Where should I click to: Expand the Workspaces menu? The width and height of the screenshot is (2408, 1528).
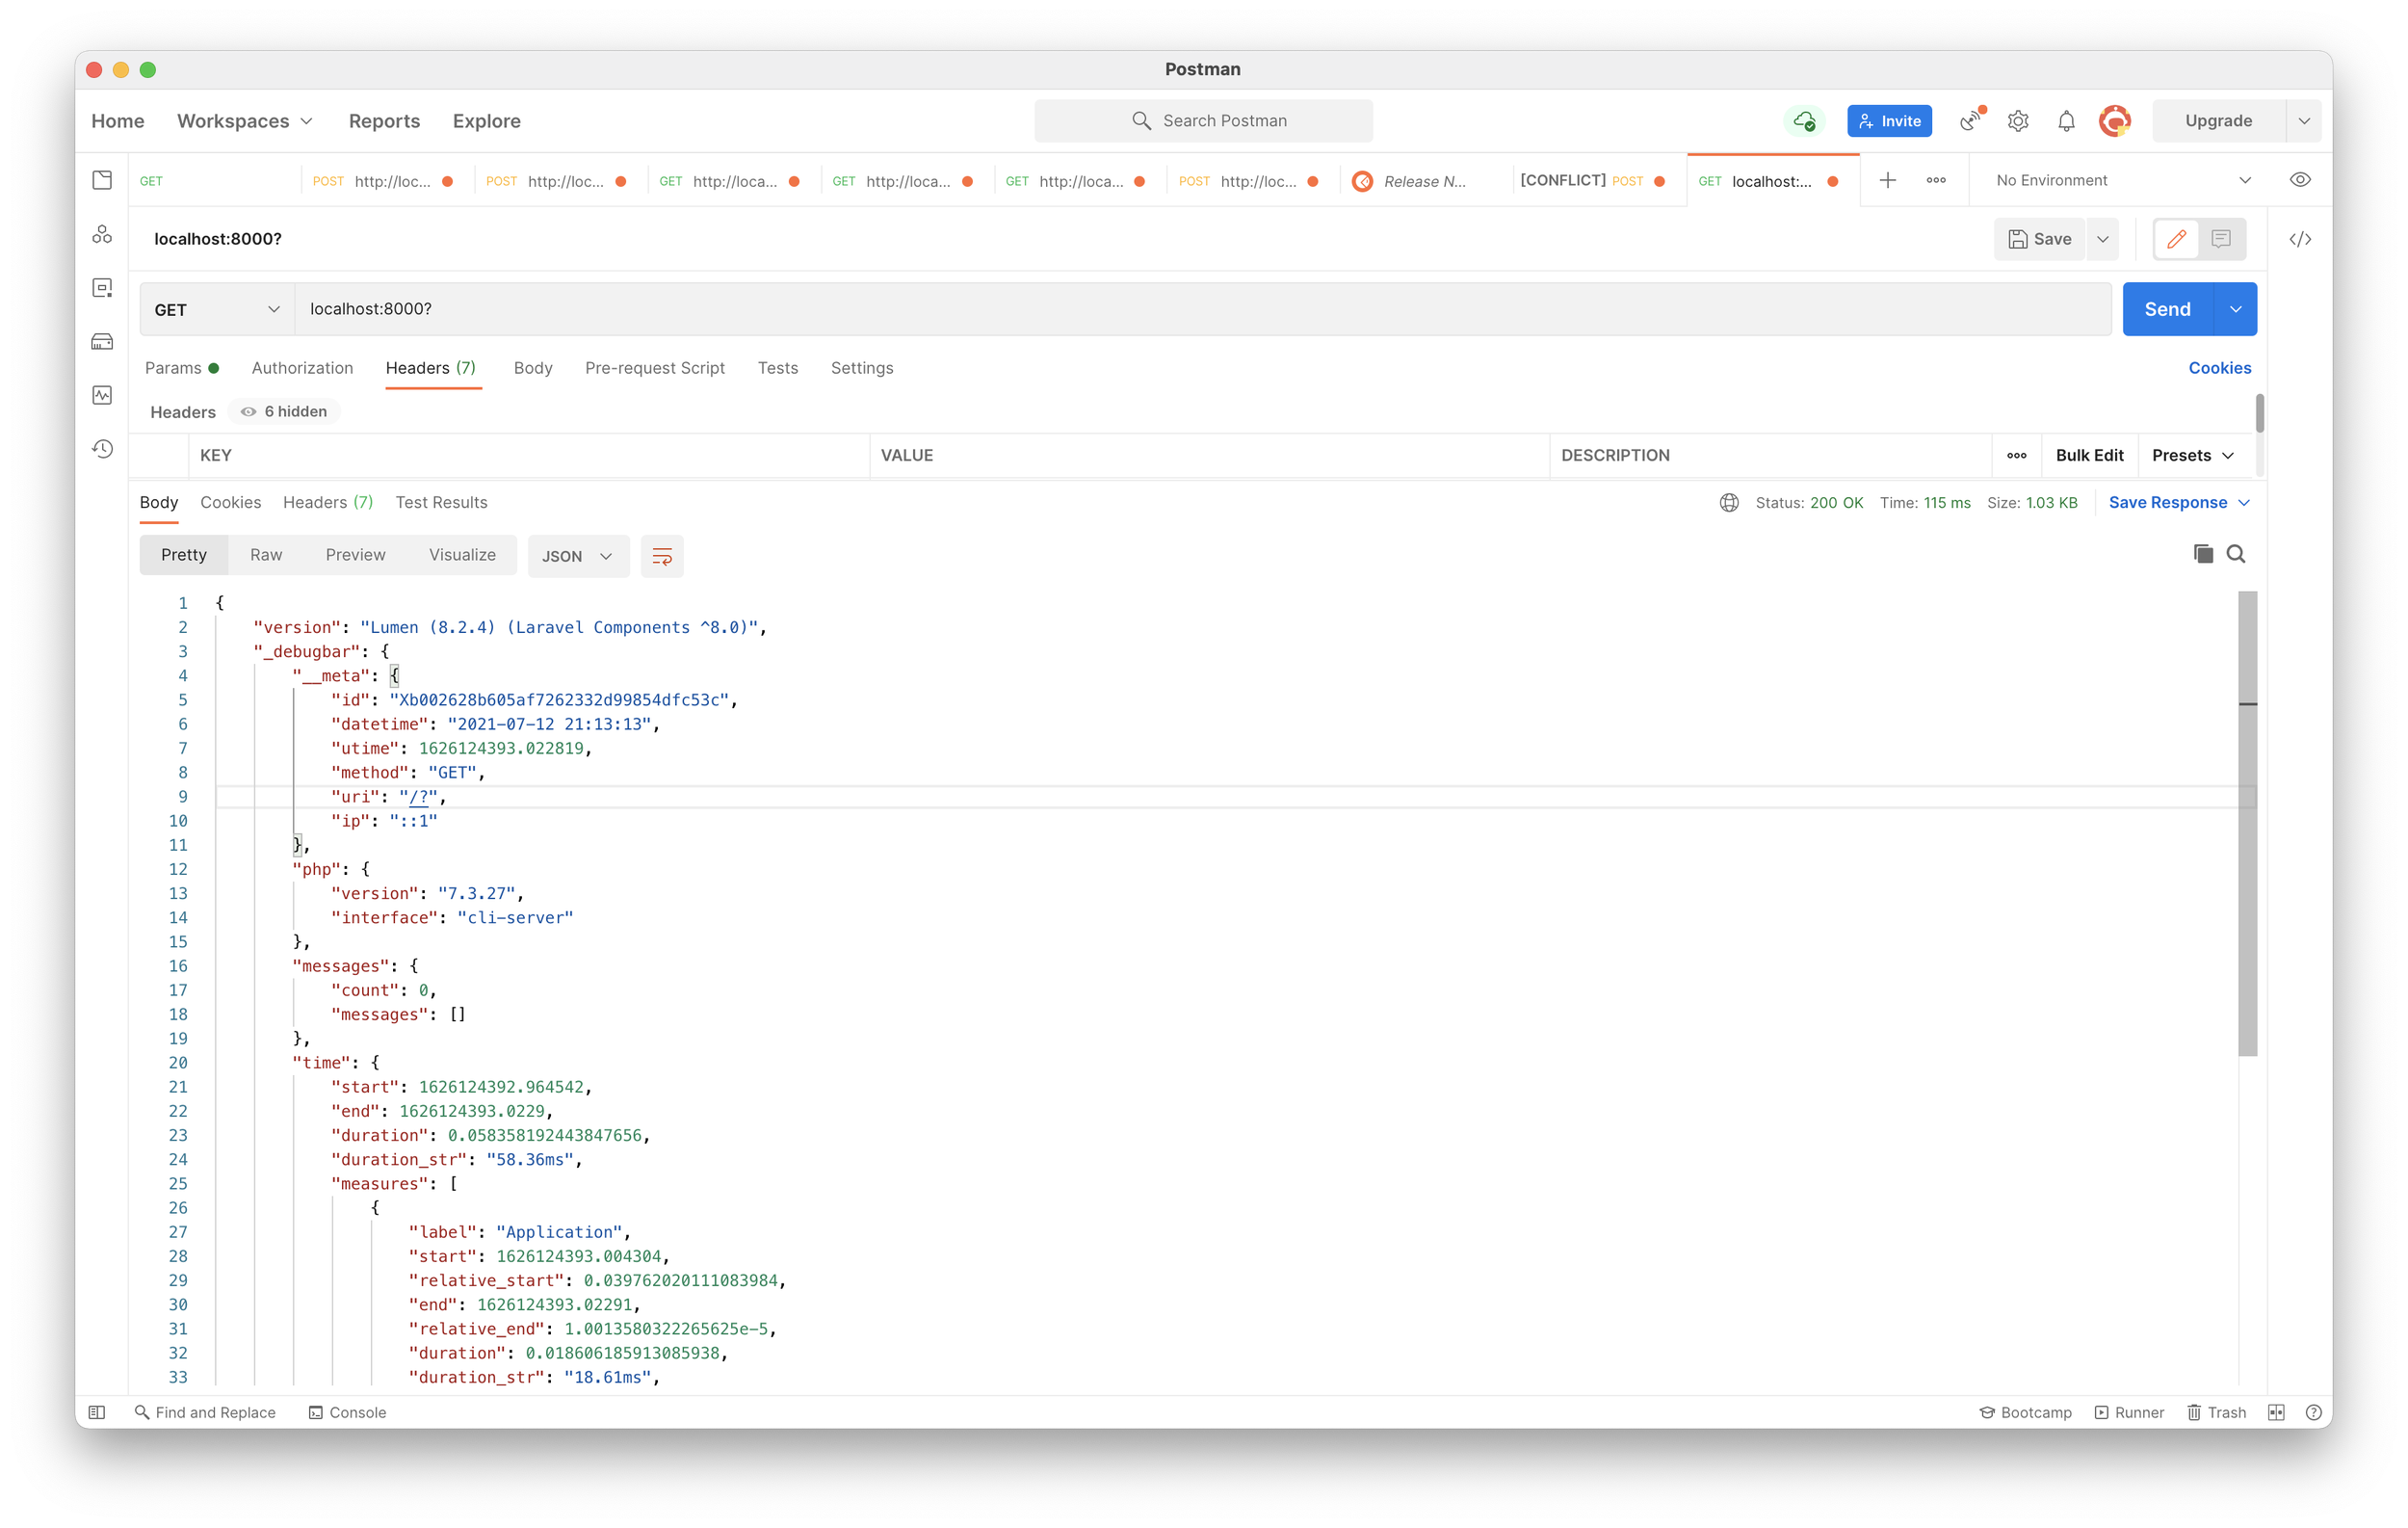(x=244, y=121)
